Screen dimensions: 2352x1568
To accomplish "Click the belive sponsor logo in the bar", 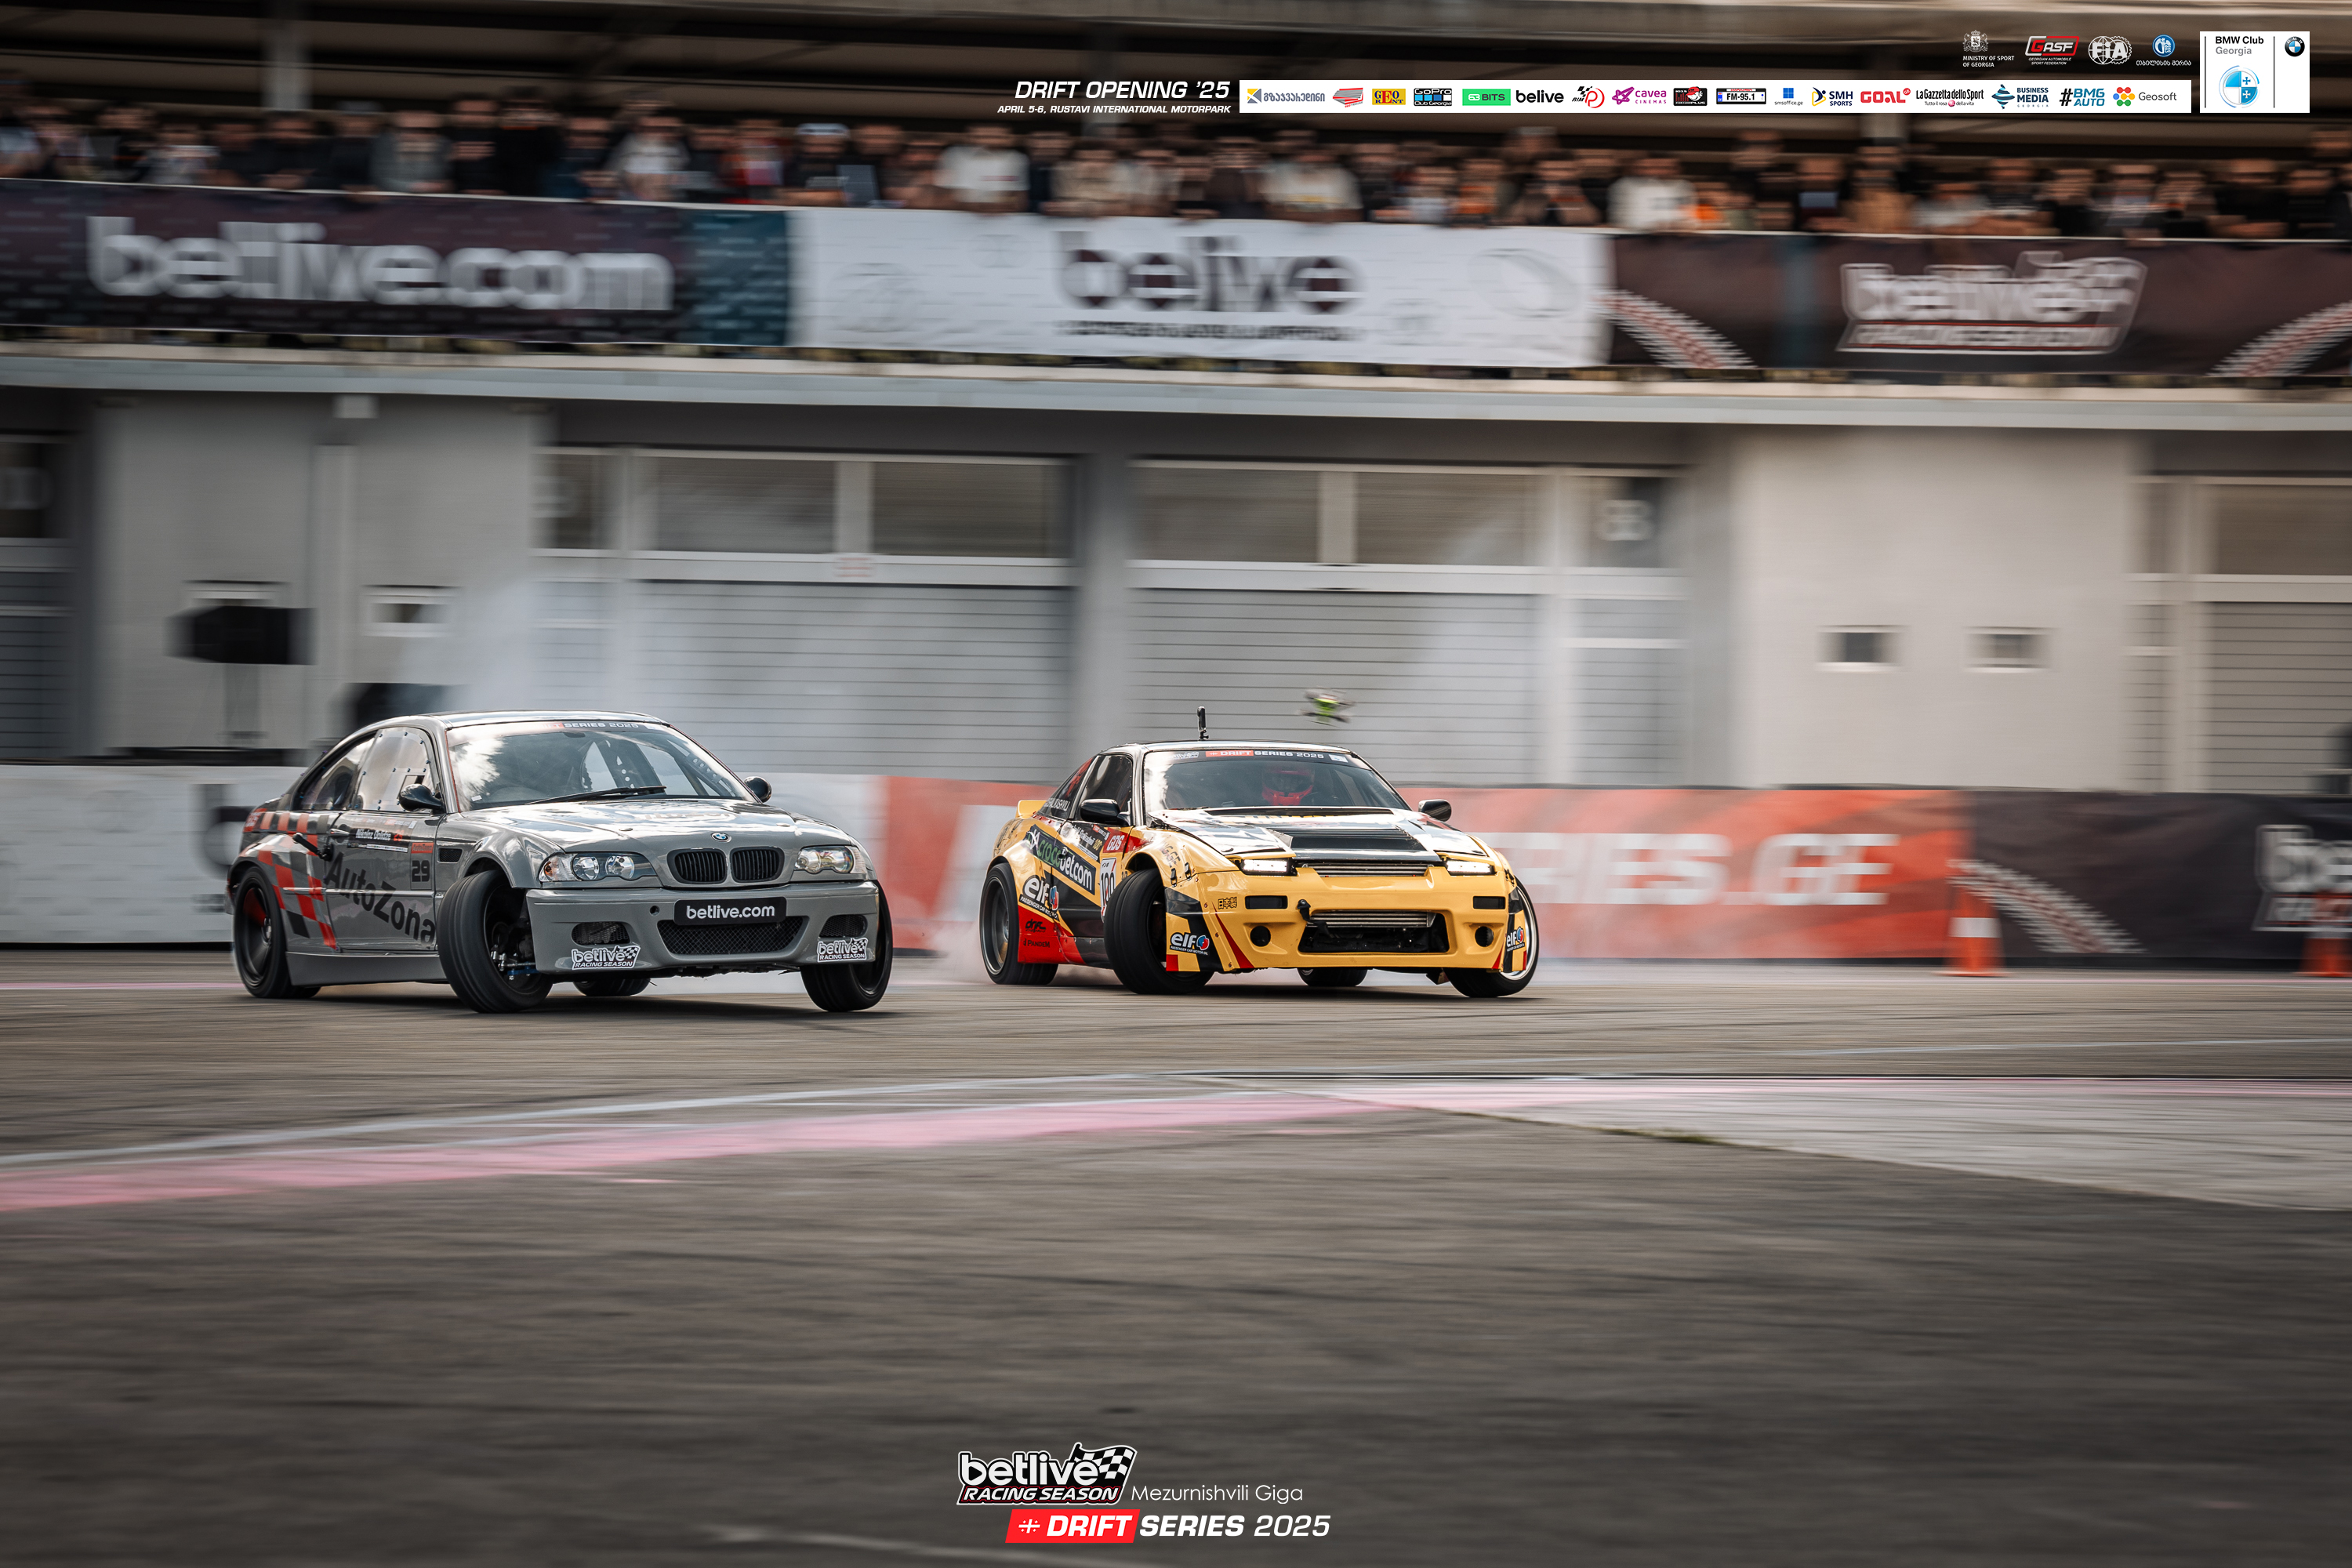I will [1539, 97].
